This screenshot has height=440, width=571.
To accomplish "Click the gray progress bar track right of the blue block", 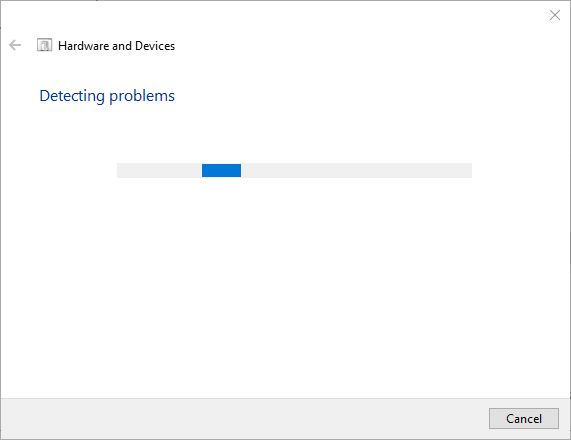I will click(356, 170).
